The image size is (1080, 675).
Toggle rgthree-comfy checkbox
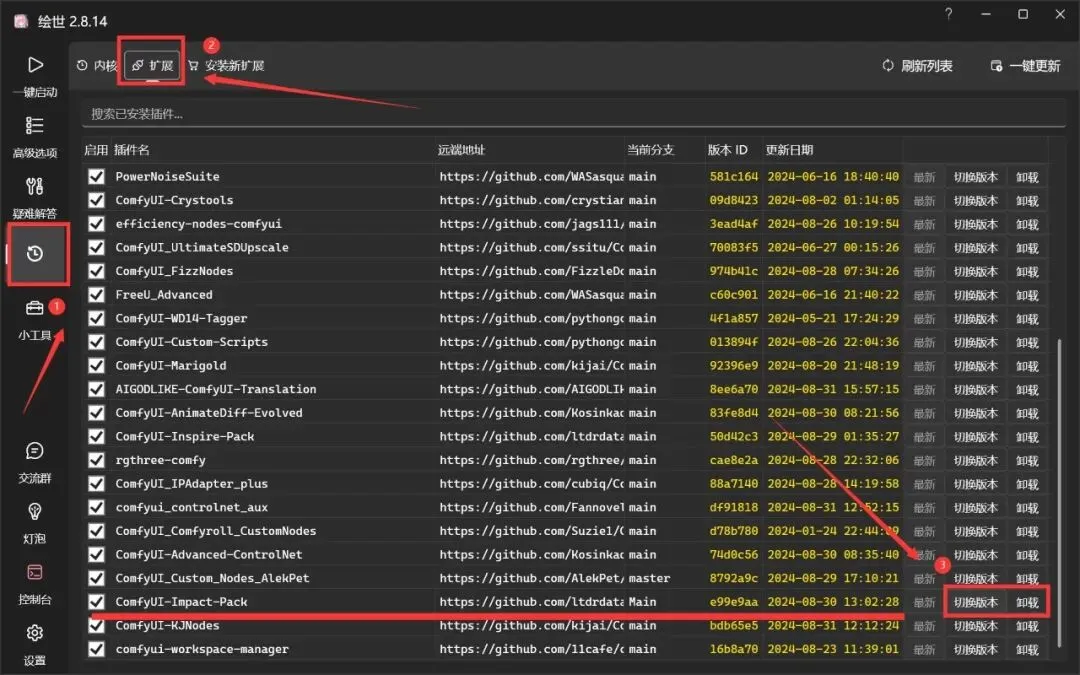(x=96, y=460)
